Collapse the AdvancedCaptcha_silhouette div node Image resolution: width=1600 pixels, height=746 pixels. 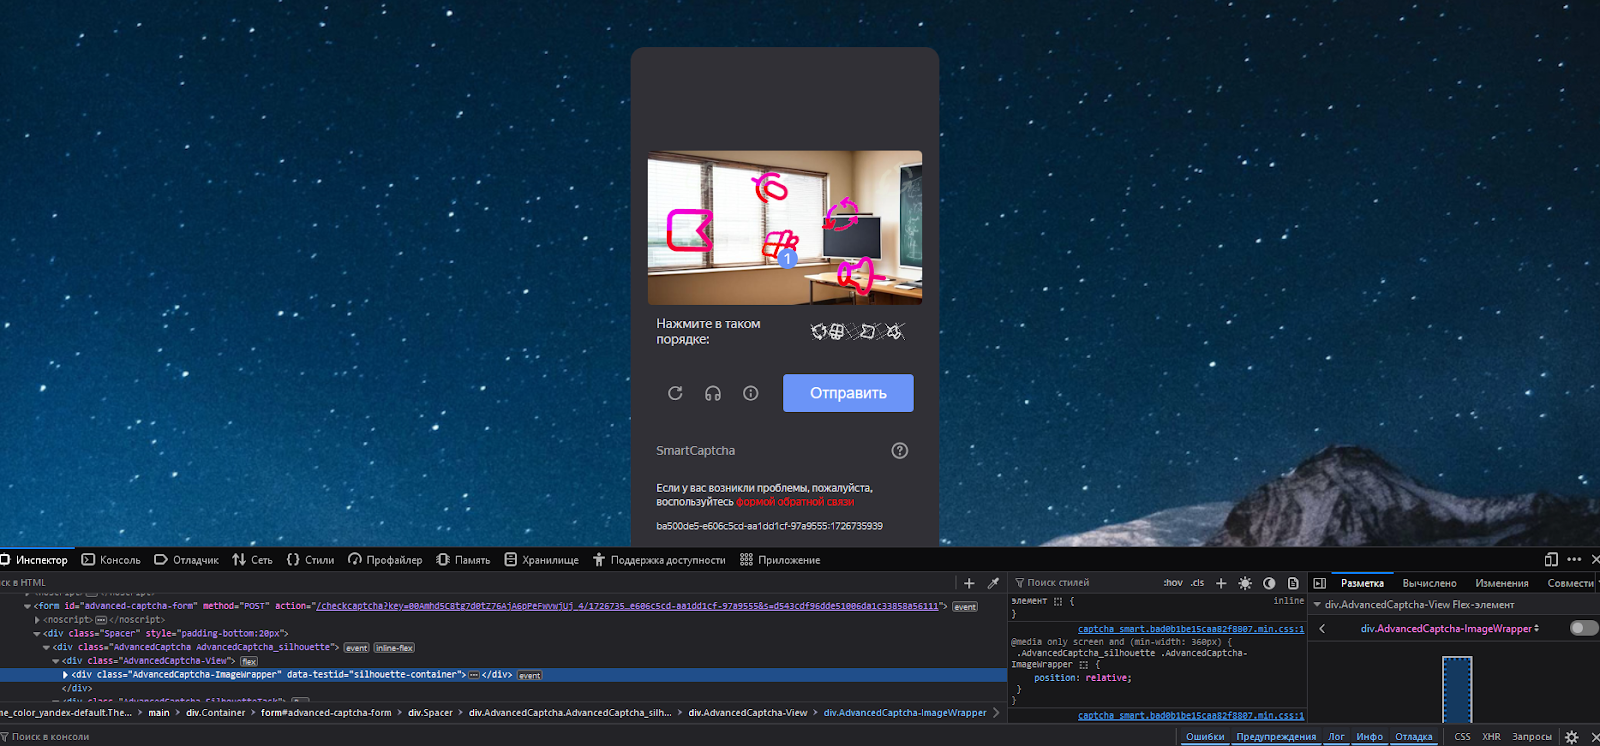[47, 647]
